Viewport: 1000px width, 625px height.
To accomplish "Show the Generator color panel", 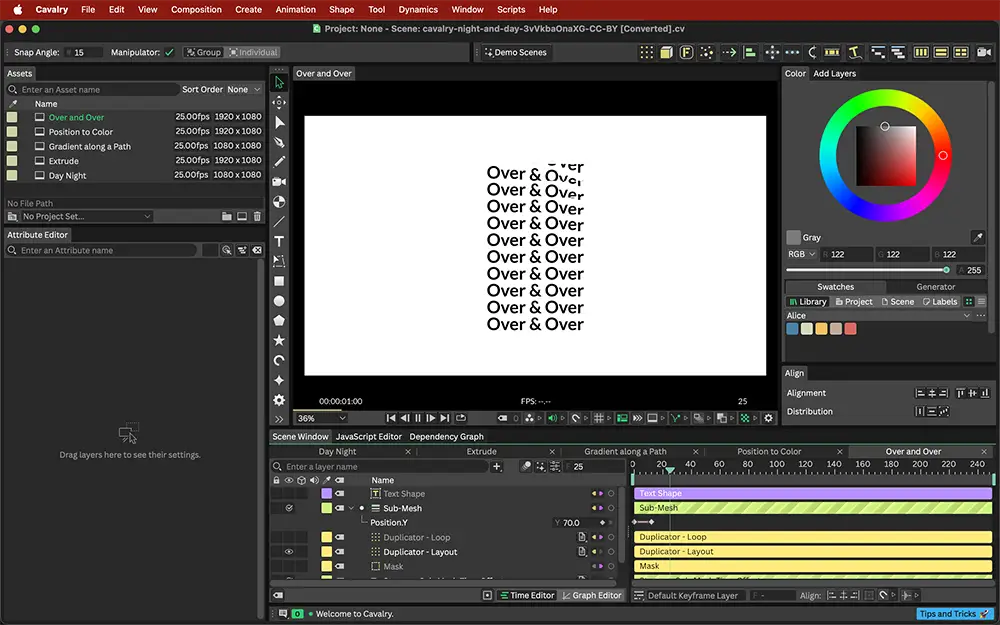I will (936, 287).
